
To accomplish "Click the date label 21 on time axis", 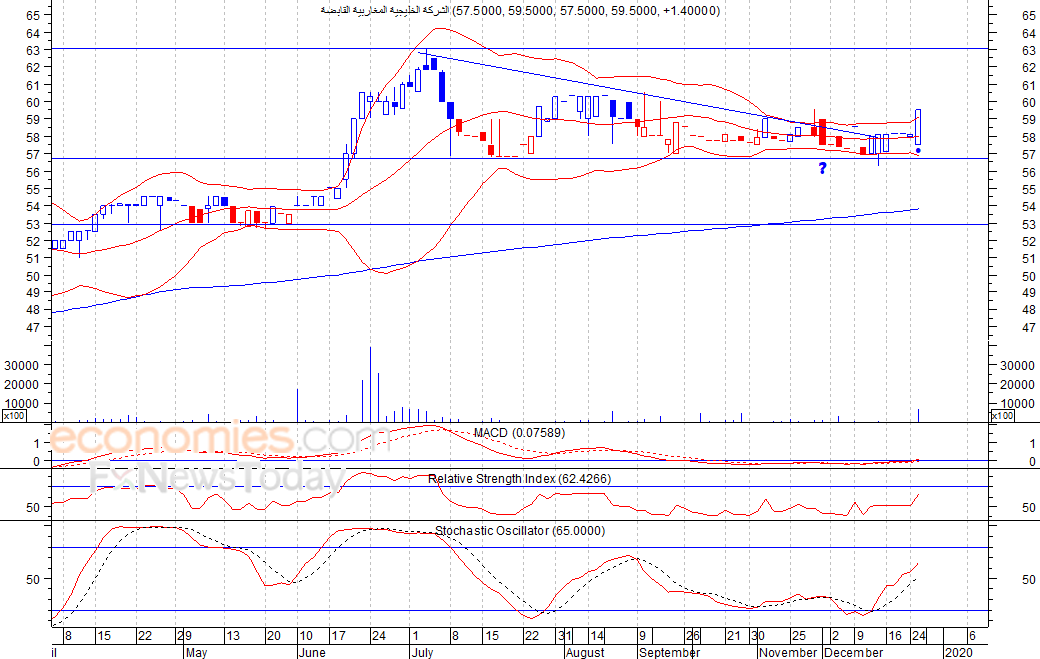I will [734, 636].
